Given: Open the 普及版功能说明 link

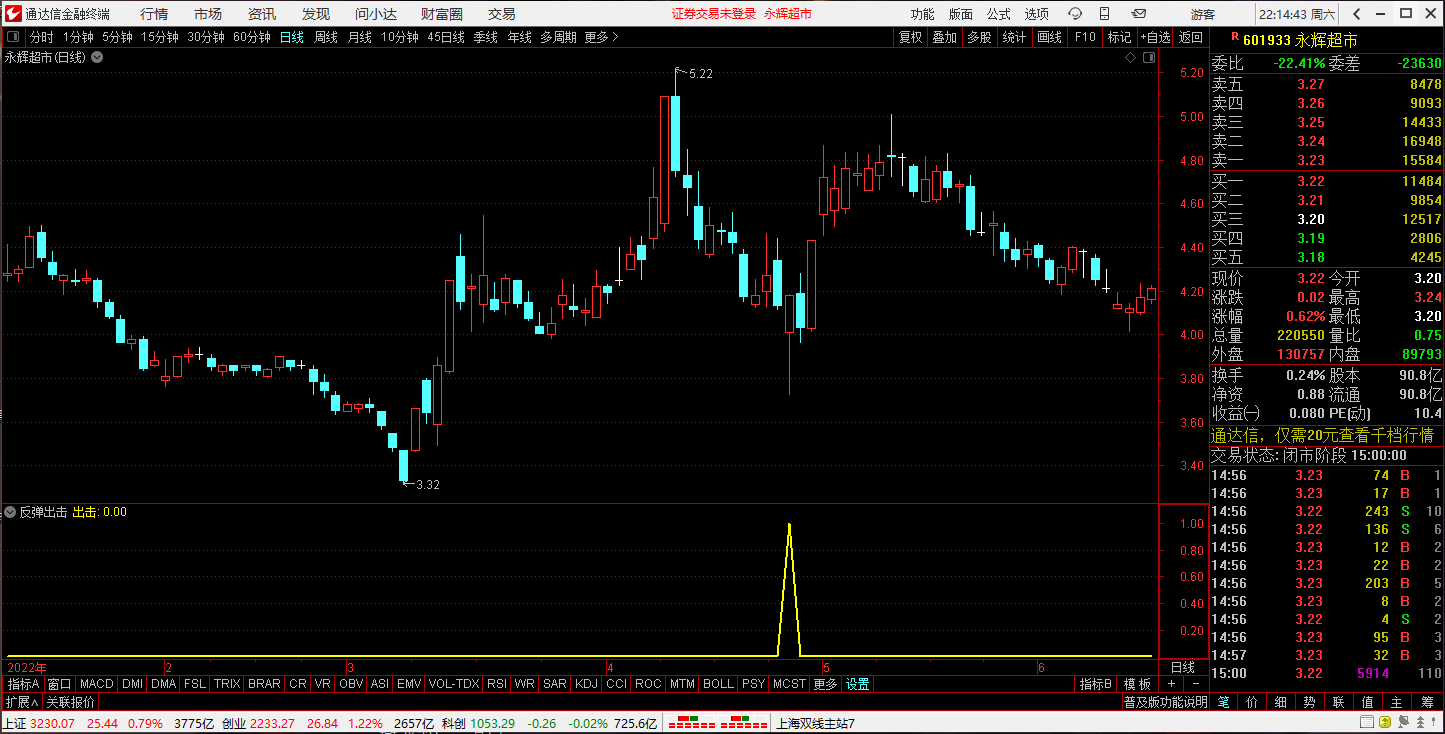Looking at the screenshot, I should click(1165, 702).
